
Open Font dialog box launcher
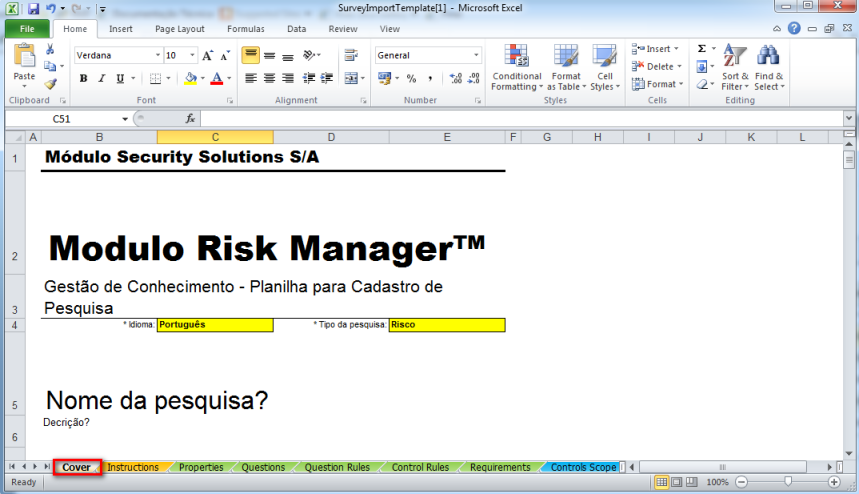[x=230, y=101]
